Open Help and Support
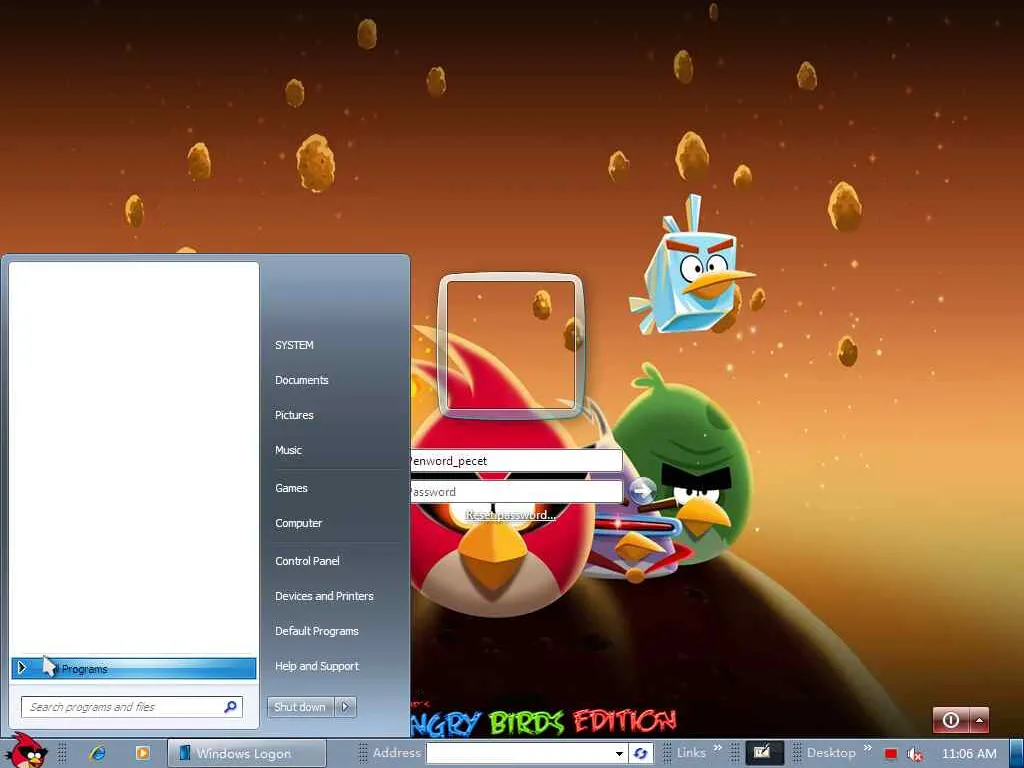Screen dimensions: 1024x768 click(x=317, y=666)
